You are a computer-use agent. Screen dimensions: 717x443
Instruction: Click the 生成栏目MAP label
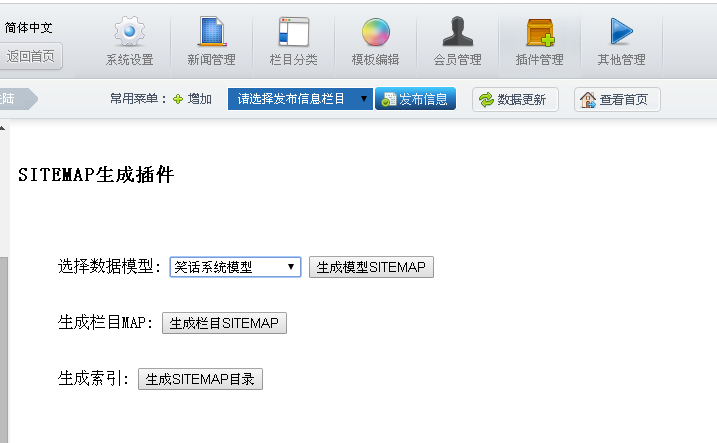106,323
